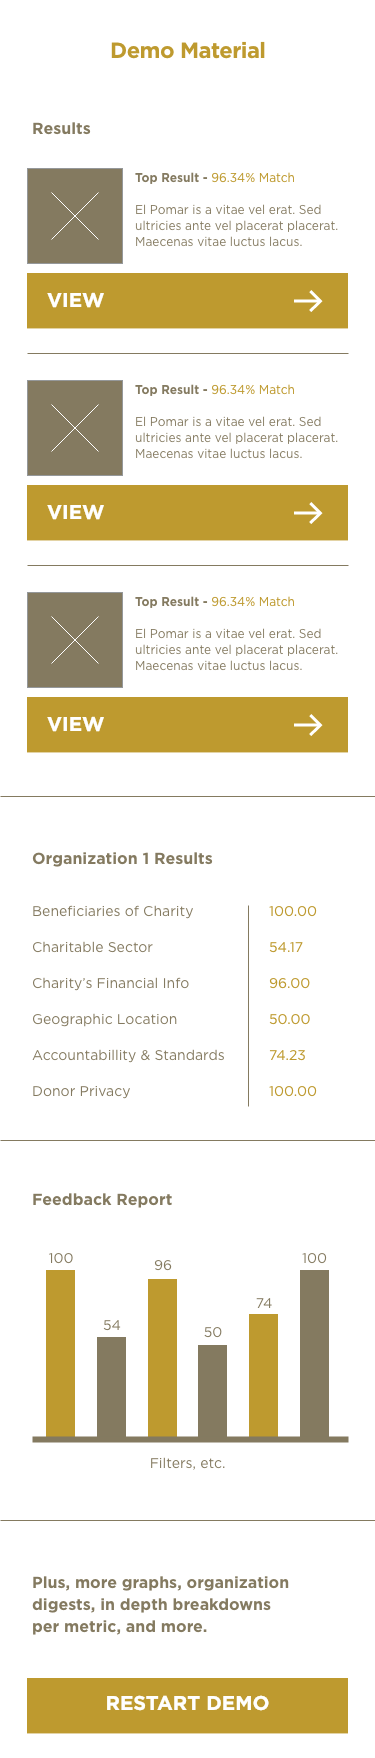This screenshot has width=375, height=1758.
Task: Click the arrow icon on third VIEW button
Action: coord(308,725)
